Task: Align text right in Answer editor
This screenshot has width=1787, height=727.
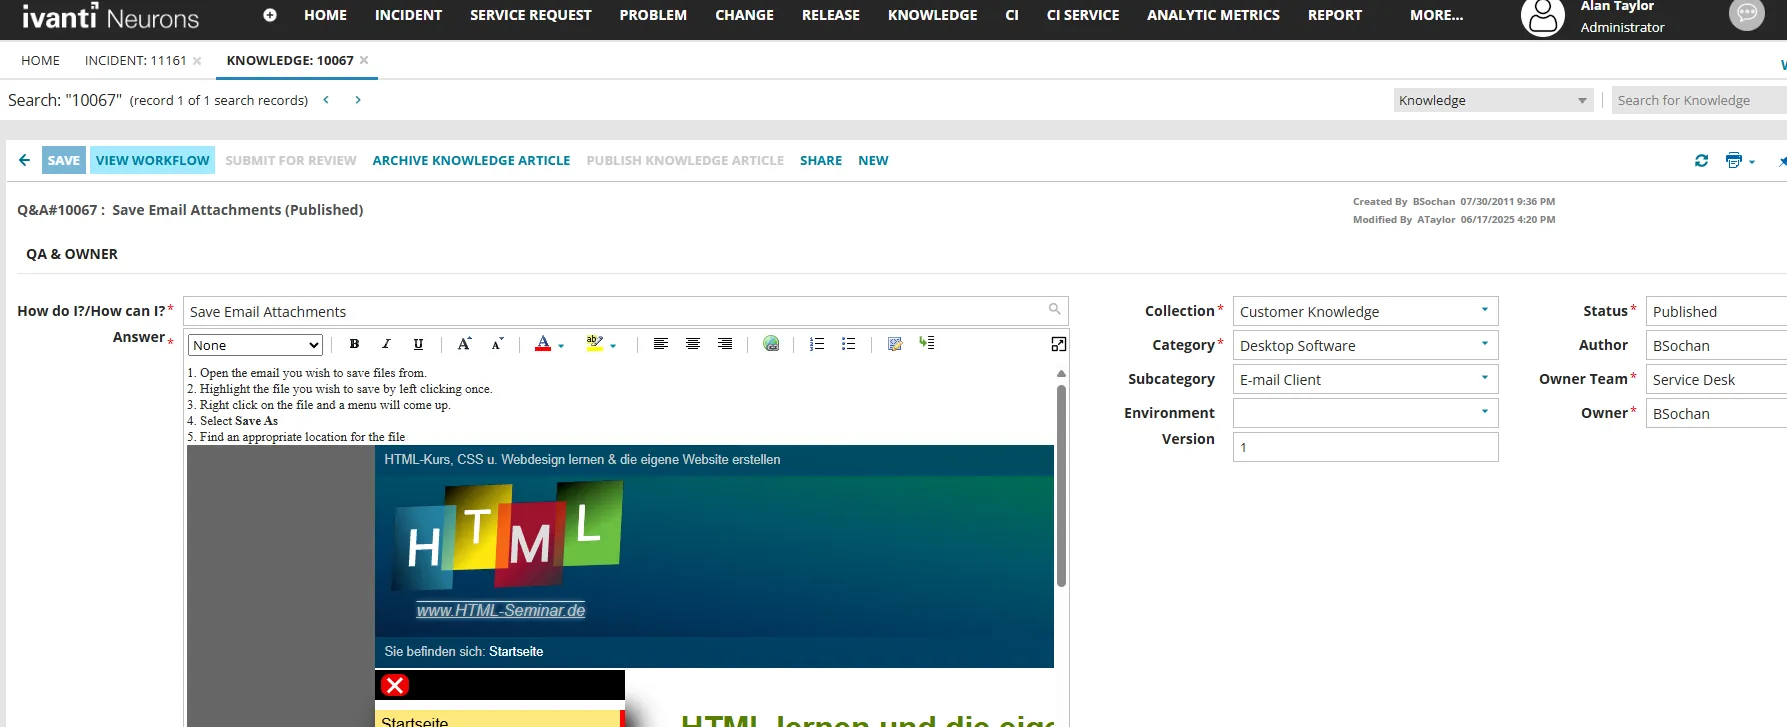Action: point(725,344)
